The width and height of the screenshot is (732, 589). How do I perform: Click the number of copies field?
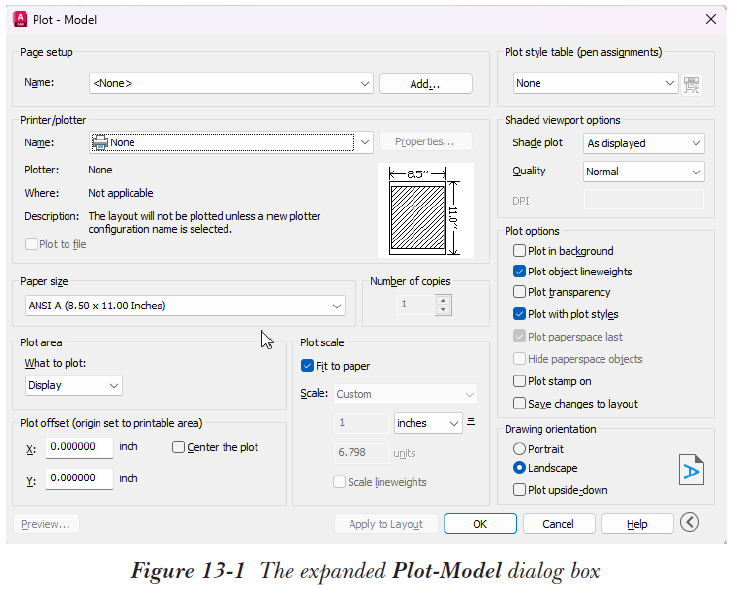click(x=415, y=305)
